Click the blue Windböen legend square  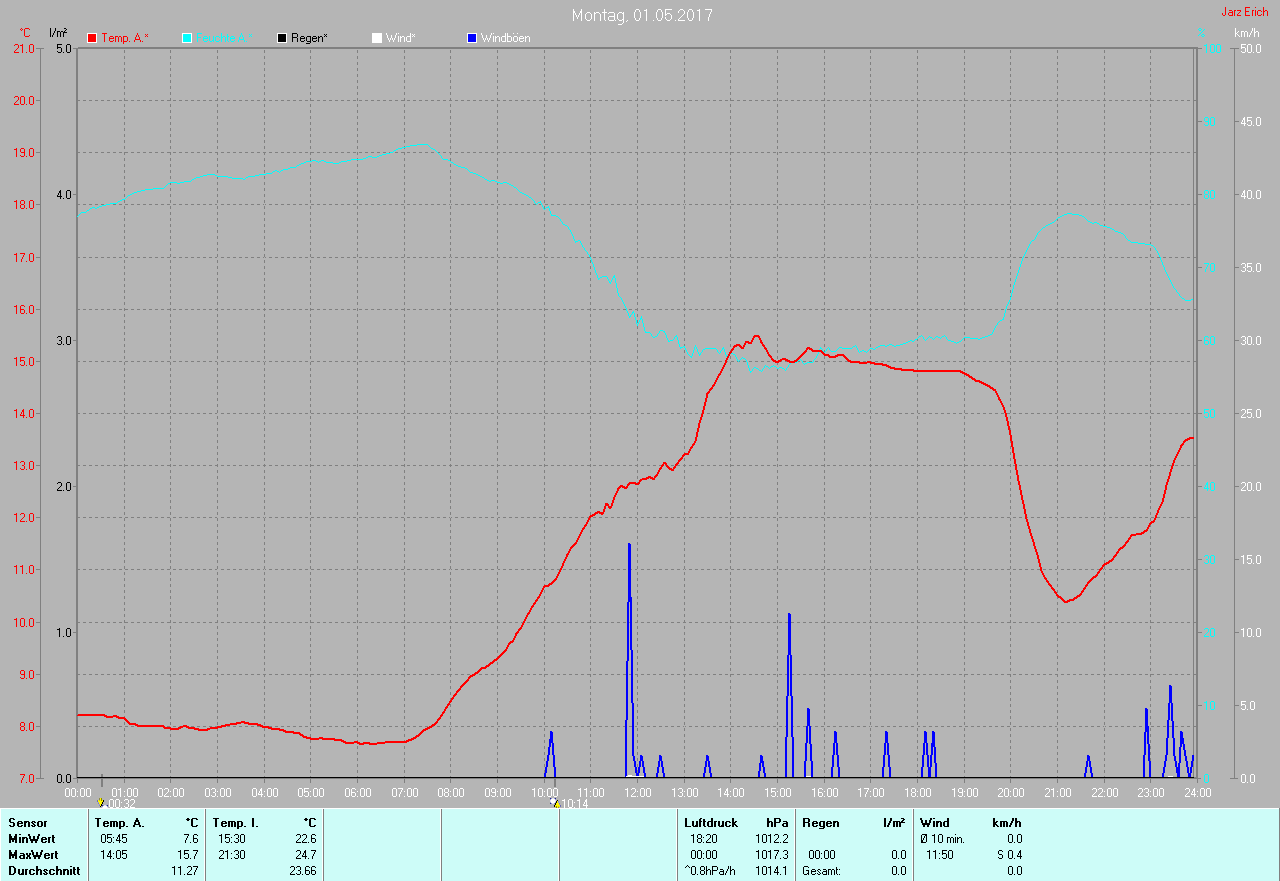click(x=472, y=38)
